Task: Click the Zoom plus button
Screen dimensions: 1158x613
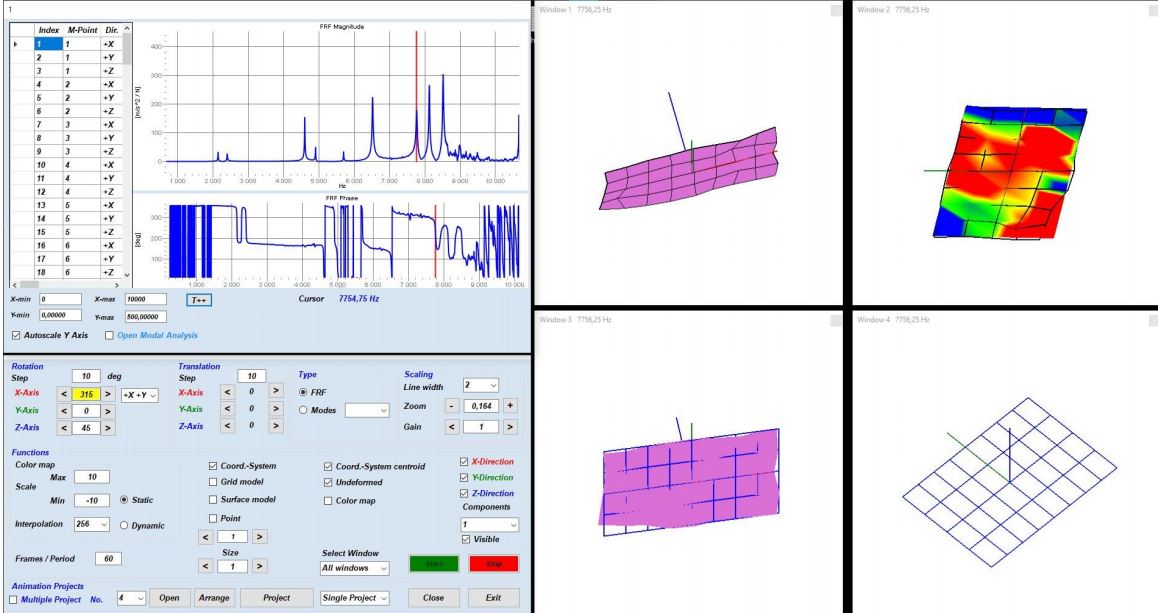Action: 510,406
